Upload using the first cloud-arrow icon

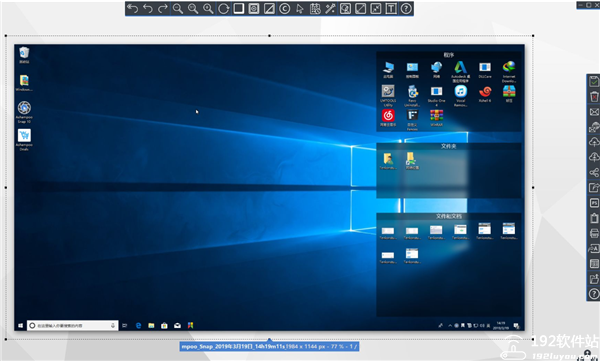click(594, 142)
